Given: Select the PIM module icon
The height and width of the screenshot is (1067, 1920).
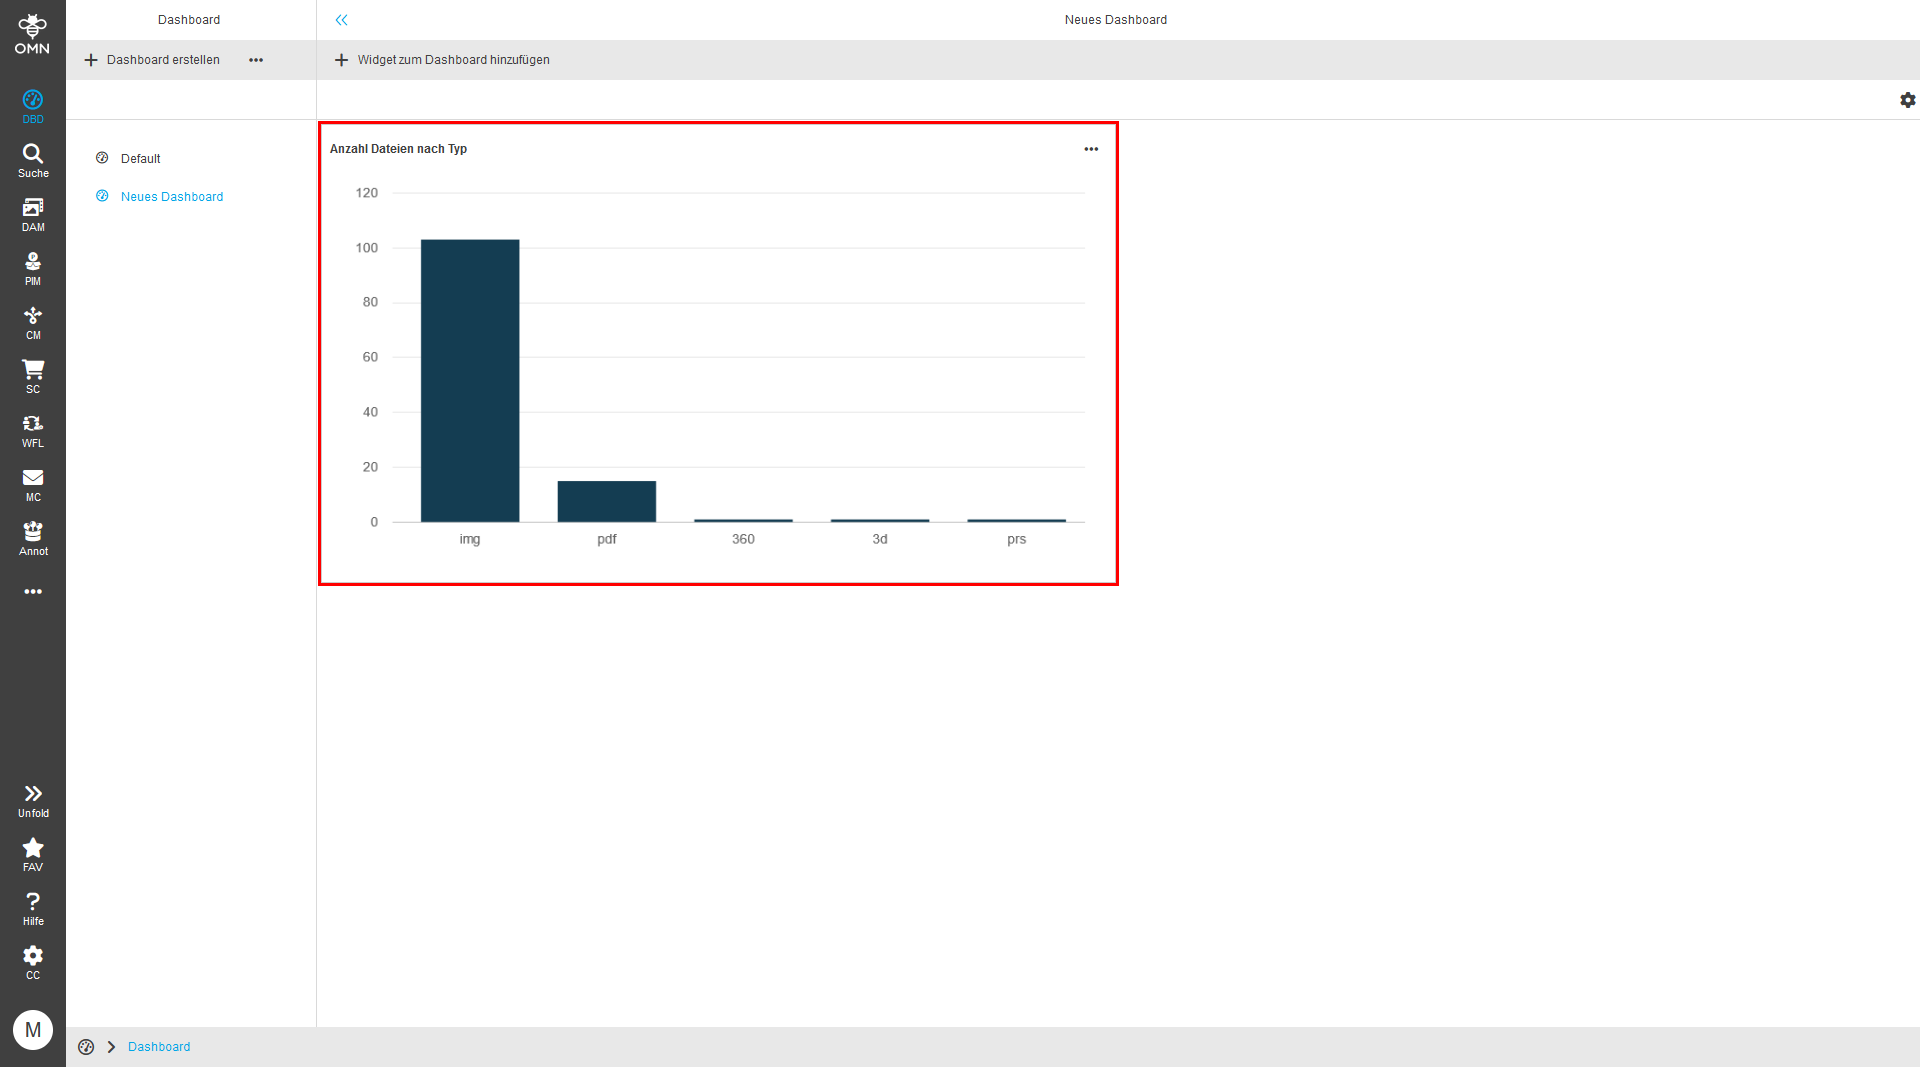Looking at the screenshot, I should (33, 267).
